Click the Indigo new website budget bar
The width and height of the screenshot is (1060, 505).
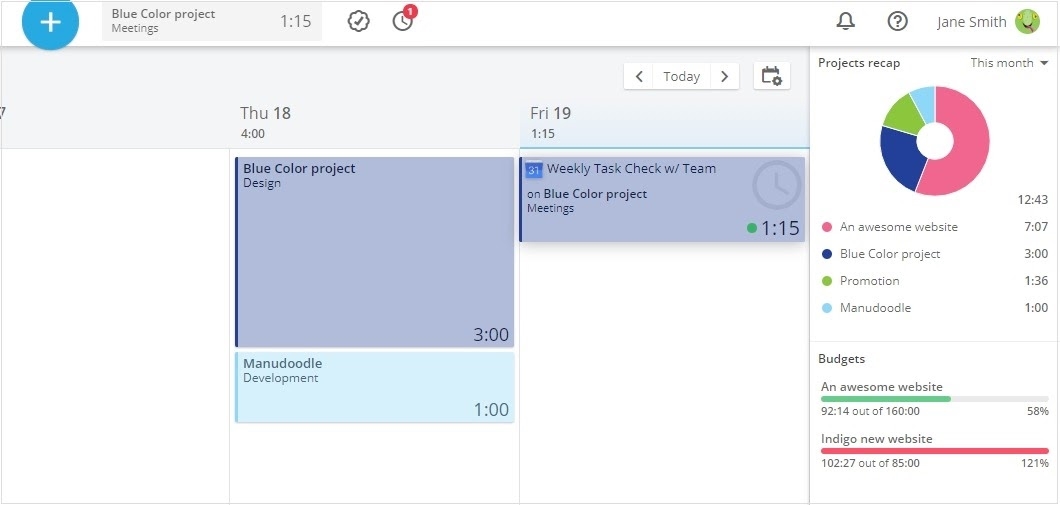click(x=934, y=451)
